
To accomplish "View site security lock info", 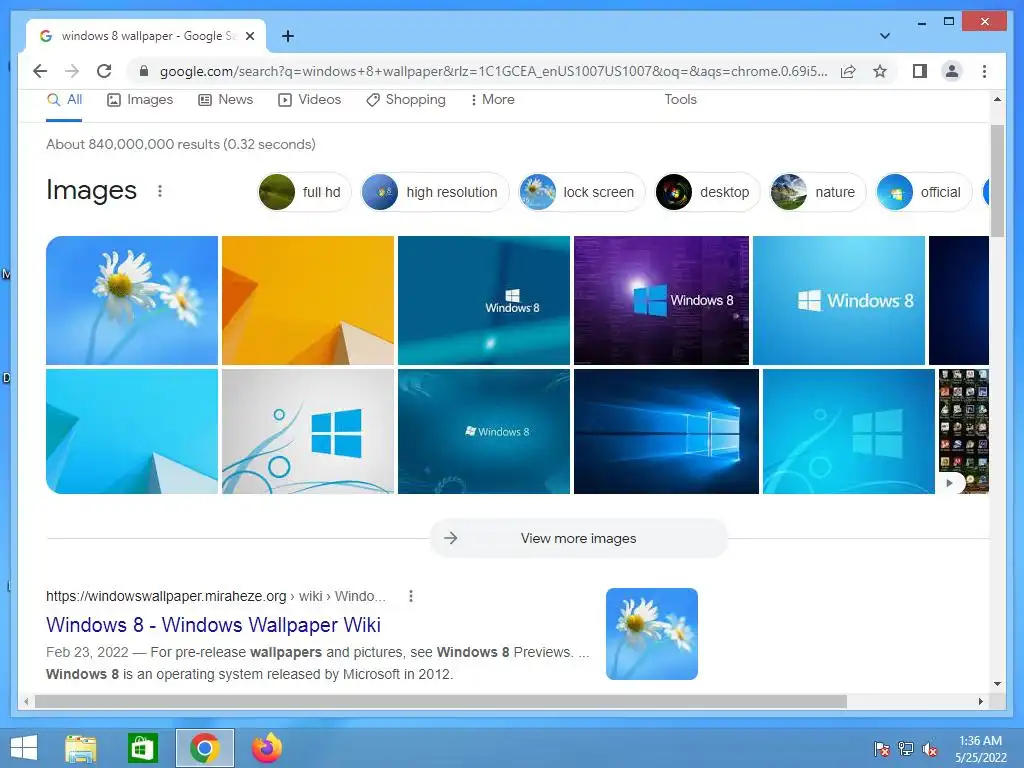I will [144, 71].
